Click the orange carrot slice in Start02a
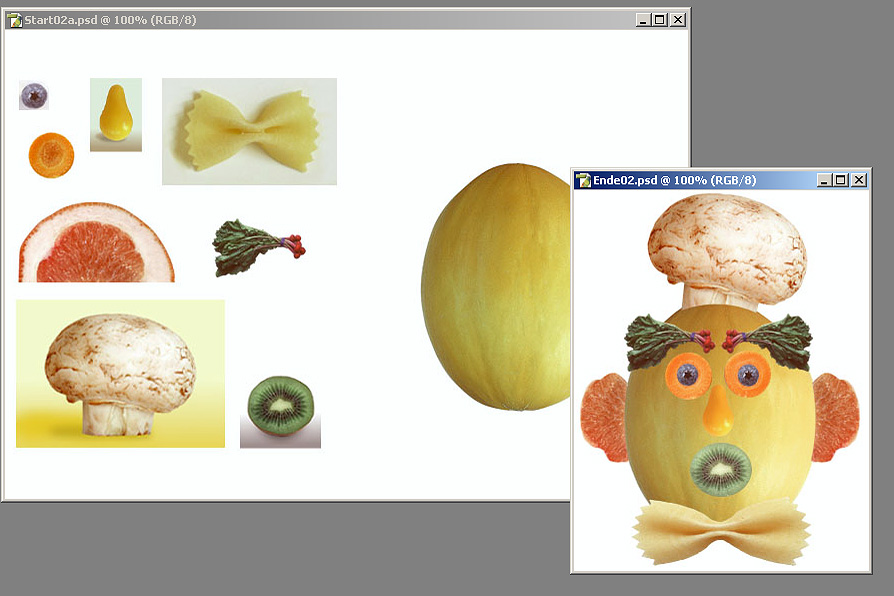The image size is (894, 596). point(51,154)
